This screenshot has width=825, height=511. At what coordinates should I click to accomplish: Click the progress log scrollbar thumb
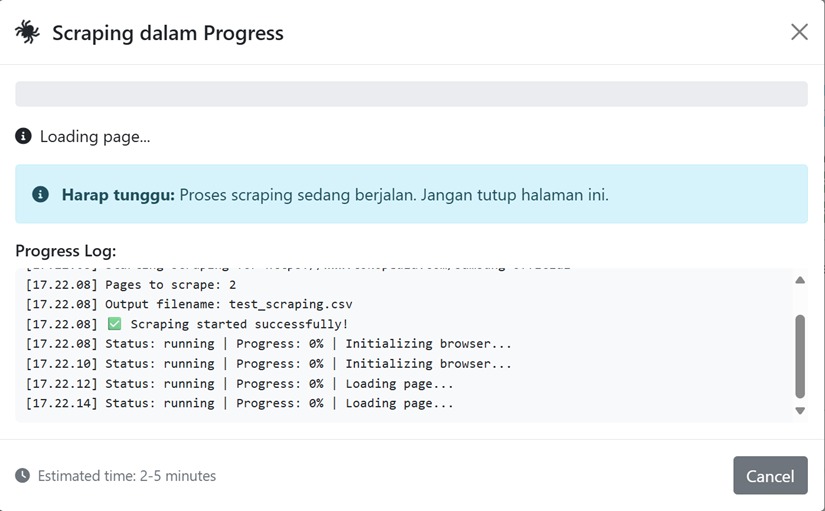(799, 355)
